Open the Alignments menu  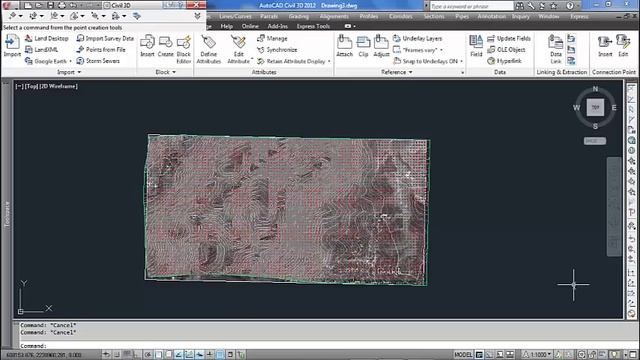click(x=334, y=16)
